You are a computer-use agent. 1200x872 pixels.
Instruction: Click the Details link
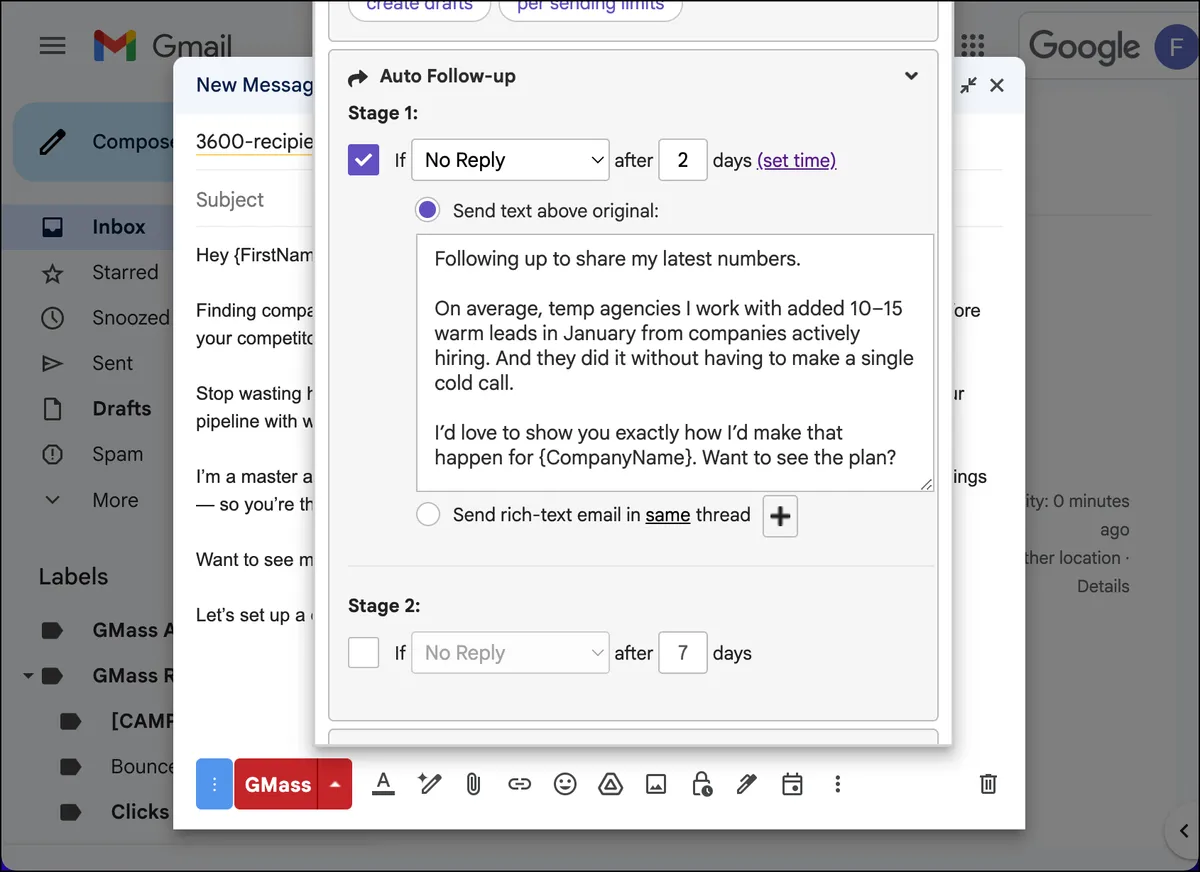[x=1103, y=586]
